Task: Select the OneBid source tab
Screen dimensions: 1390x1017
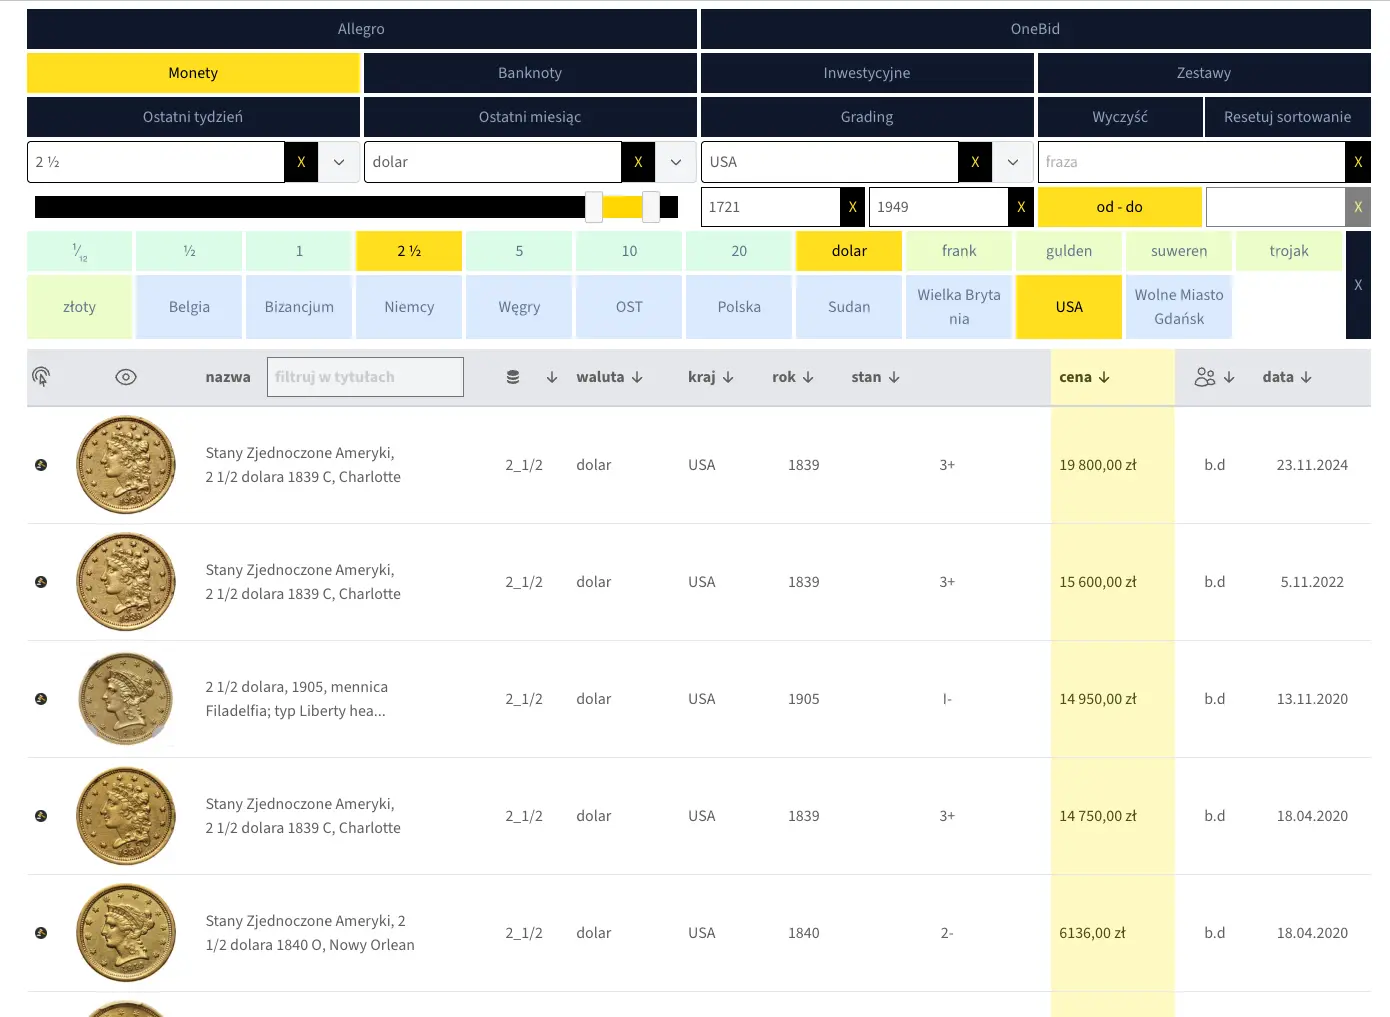Action: [x=1035, y=29]
